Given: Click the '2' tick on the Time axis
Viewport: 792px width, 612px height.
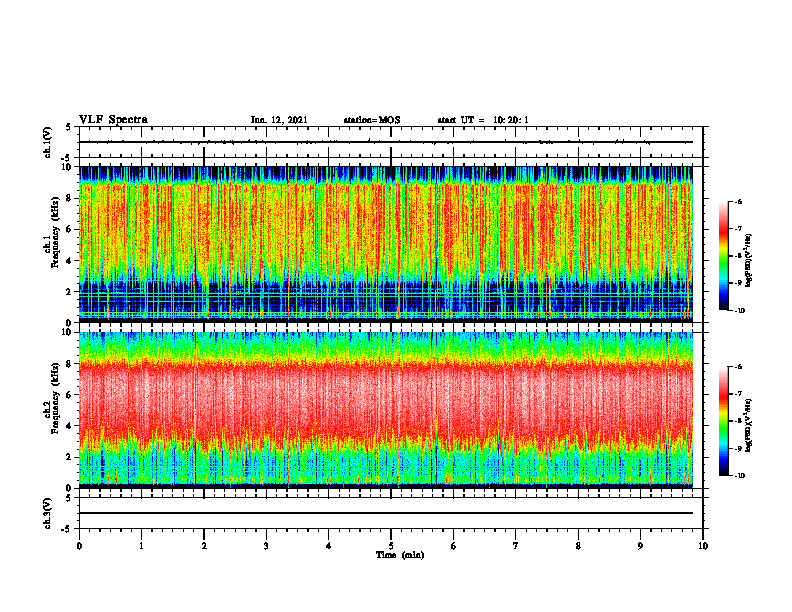Looking at the screenshot, I should pyautogui.click(x=204, y=546).
